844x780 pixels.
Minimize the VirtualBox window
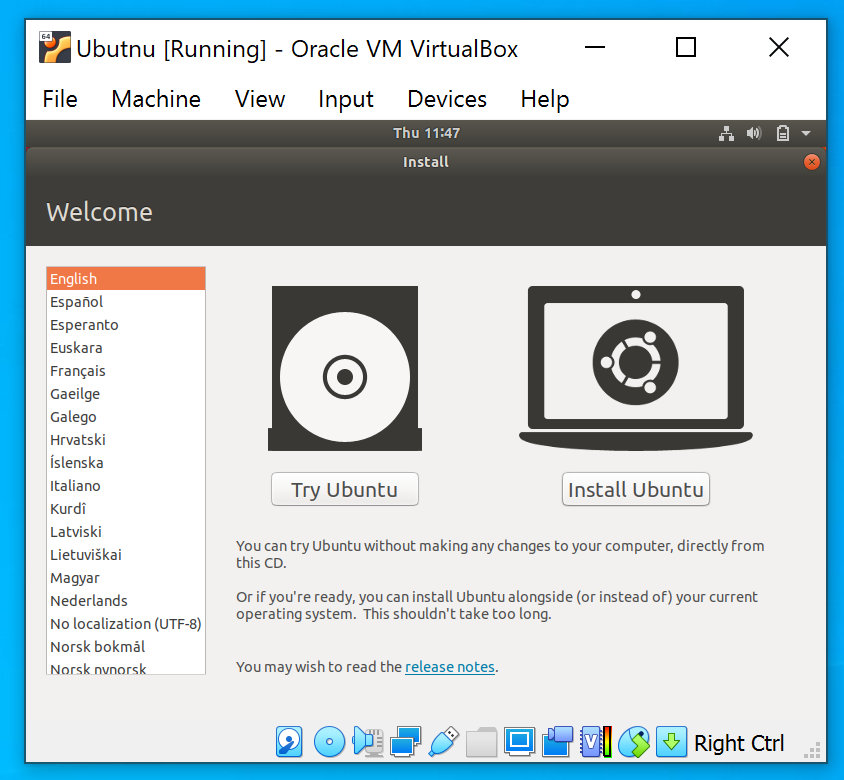coord(595,47)
